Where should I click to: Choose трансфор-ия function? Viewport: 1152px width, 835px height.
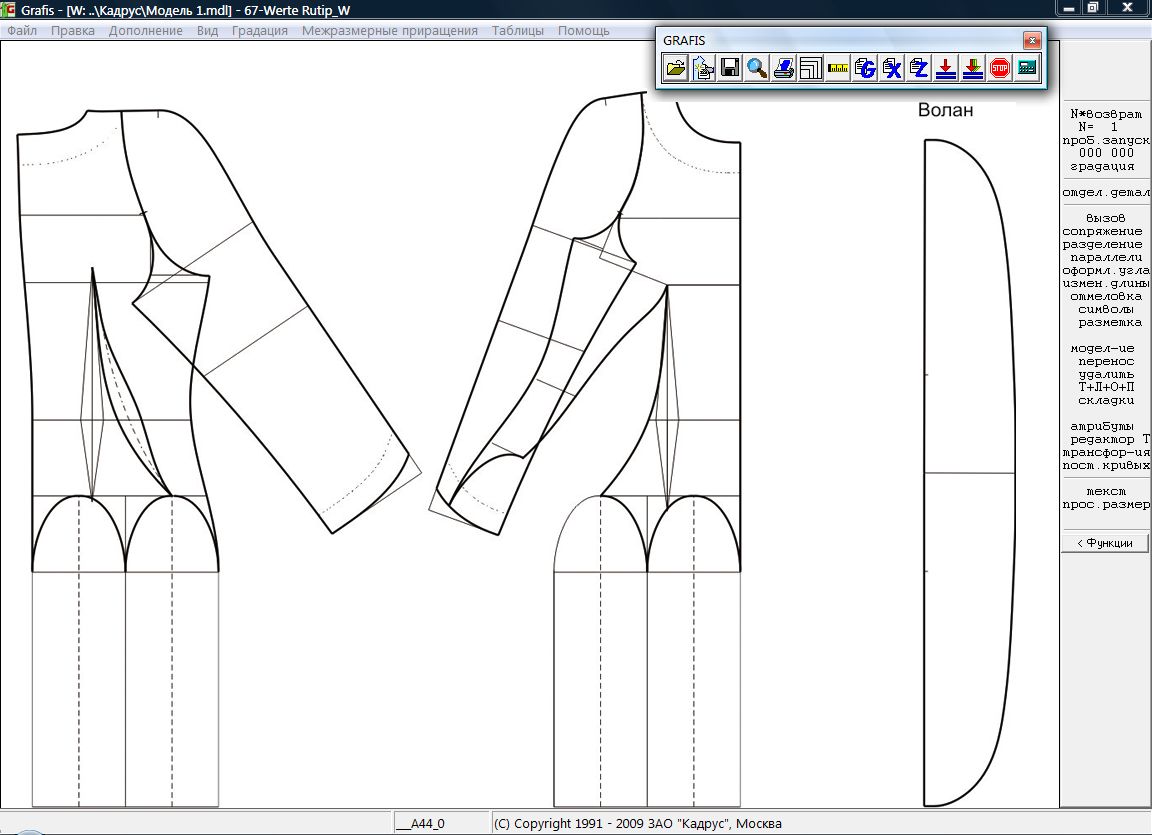tap(1106, 453)
